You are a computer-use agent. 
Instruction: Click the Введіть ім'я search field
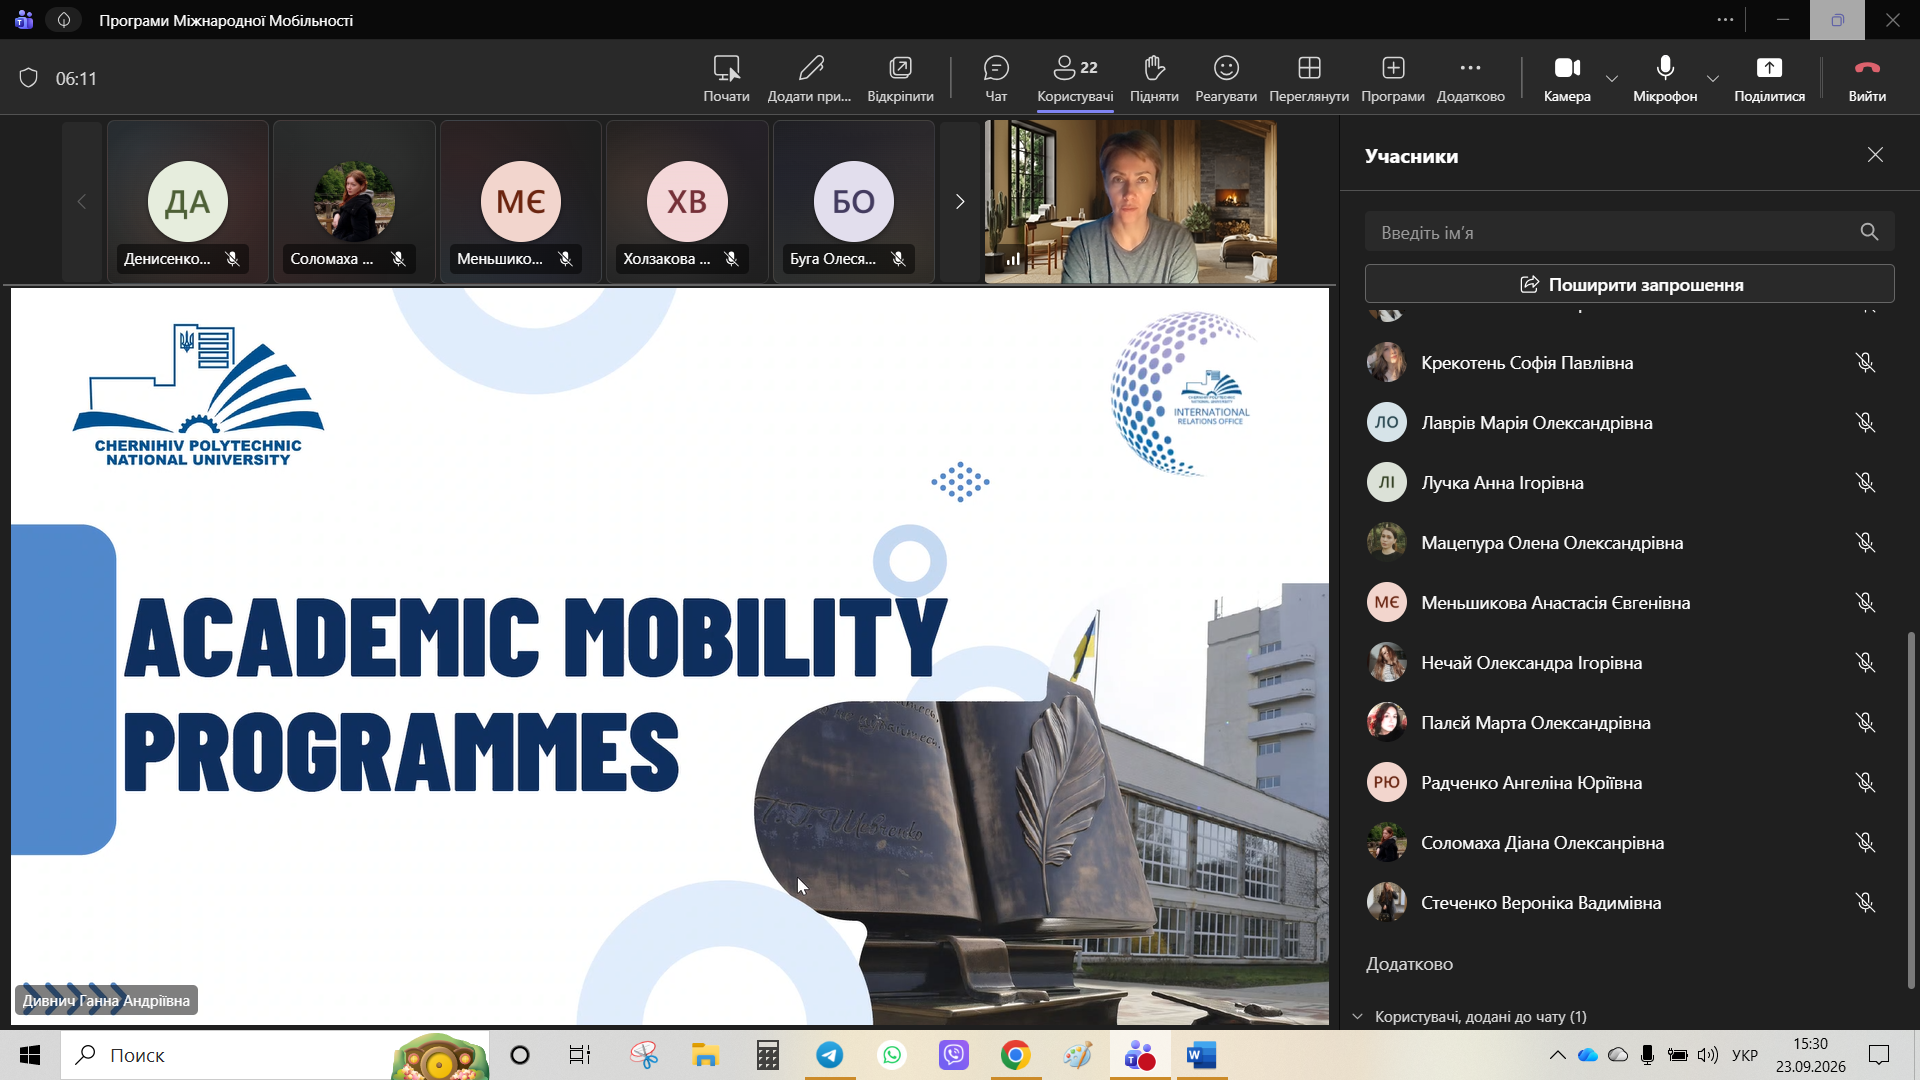[x=1629, y=232]
